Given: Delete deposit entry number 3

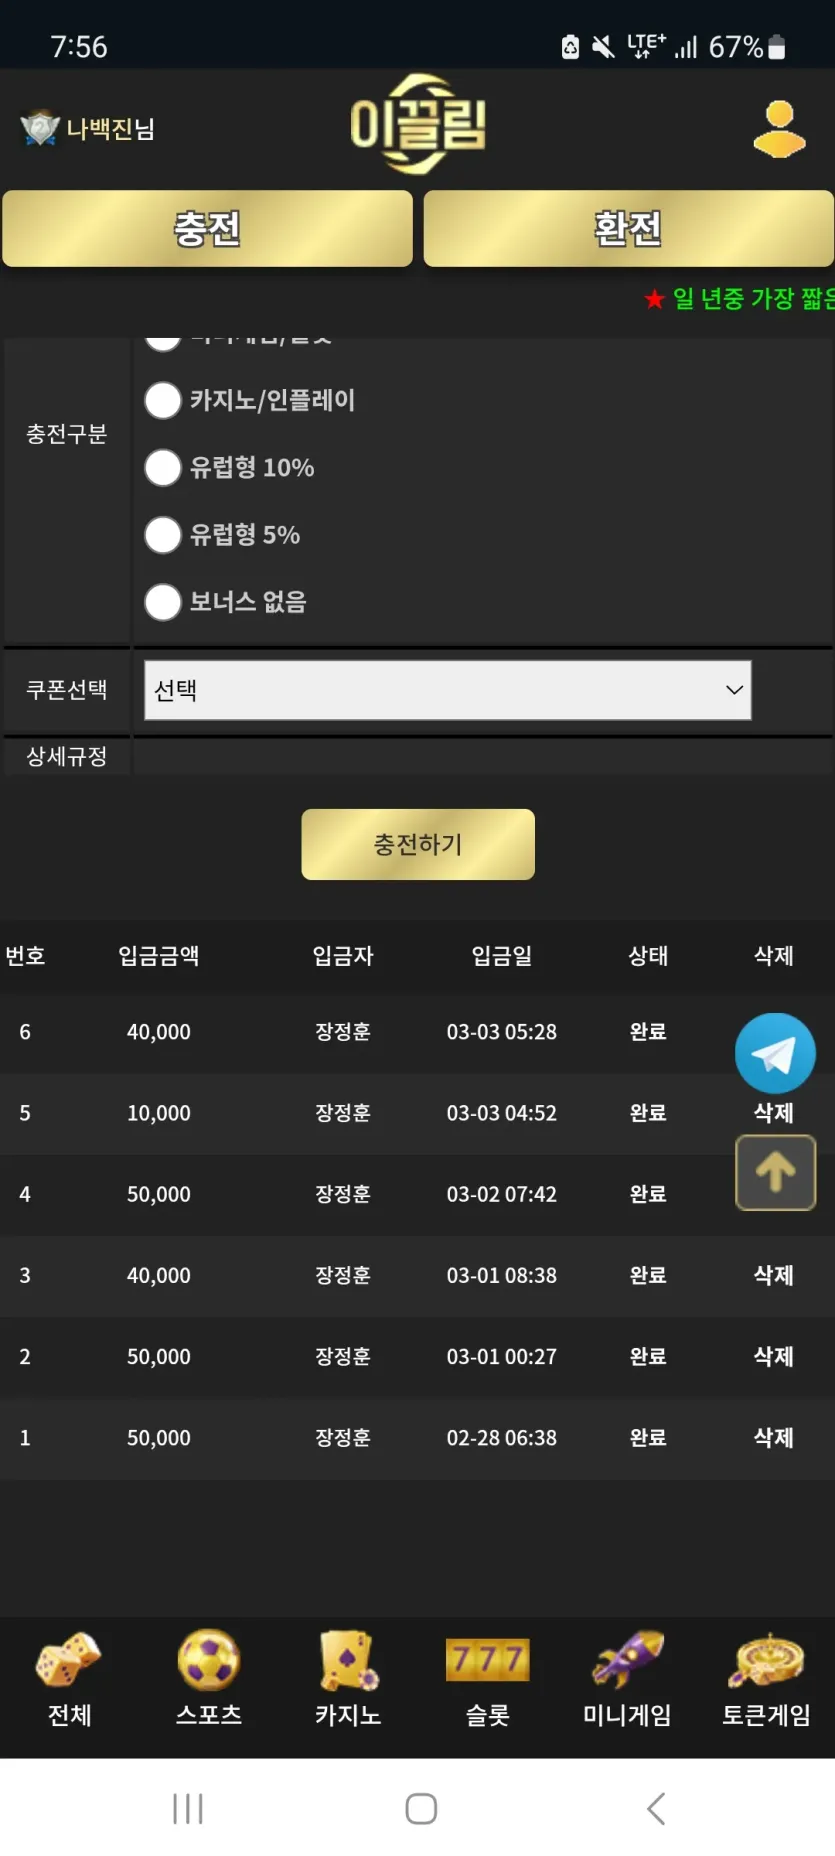Looking at the screenshot, I should [773, 1275].
